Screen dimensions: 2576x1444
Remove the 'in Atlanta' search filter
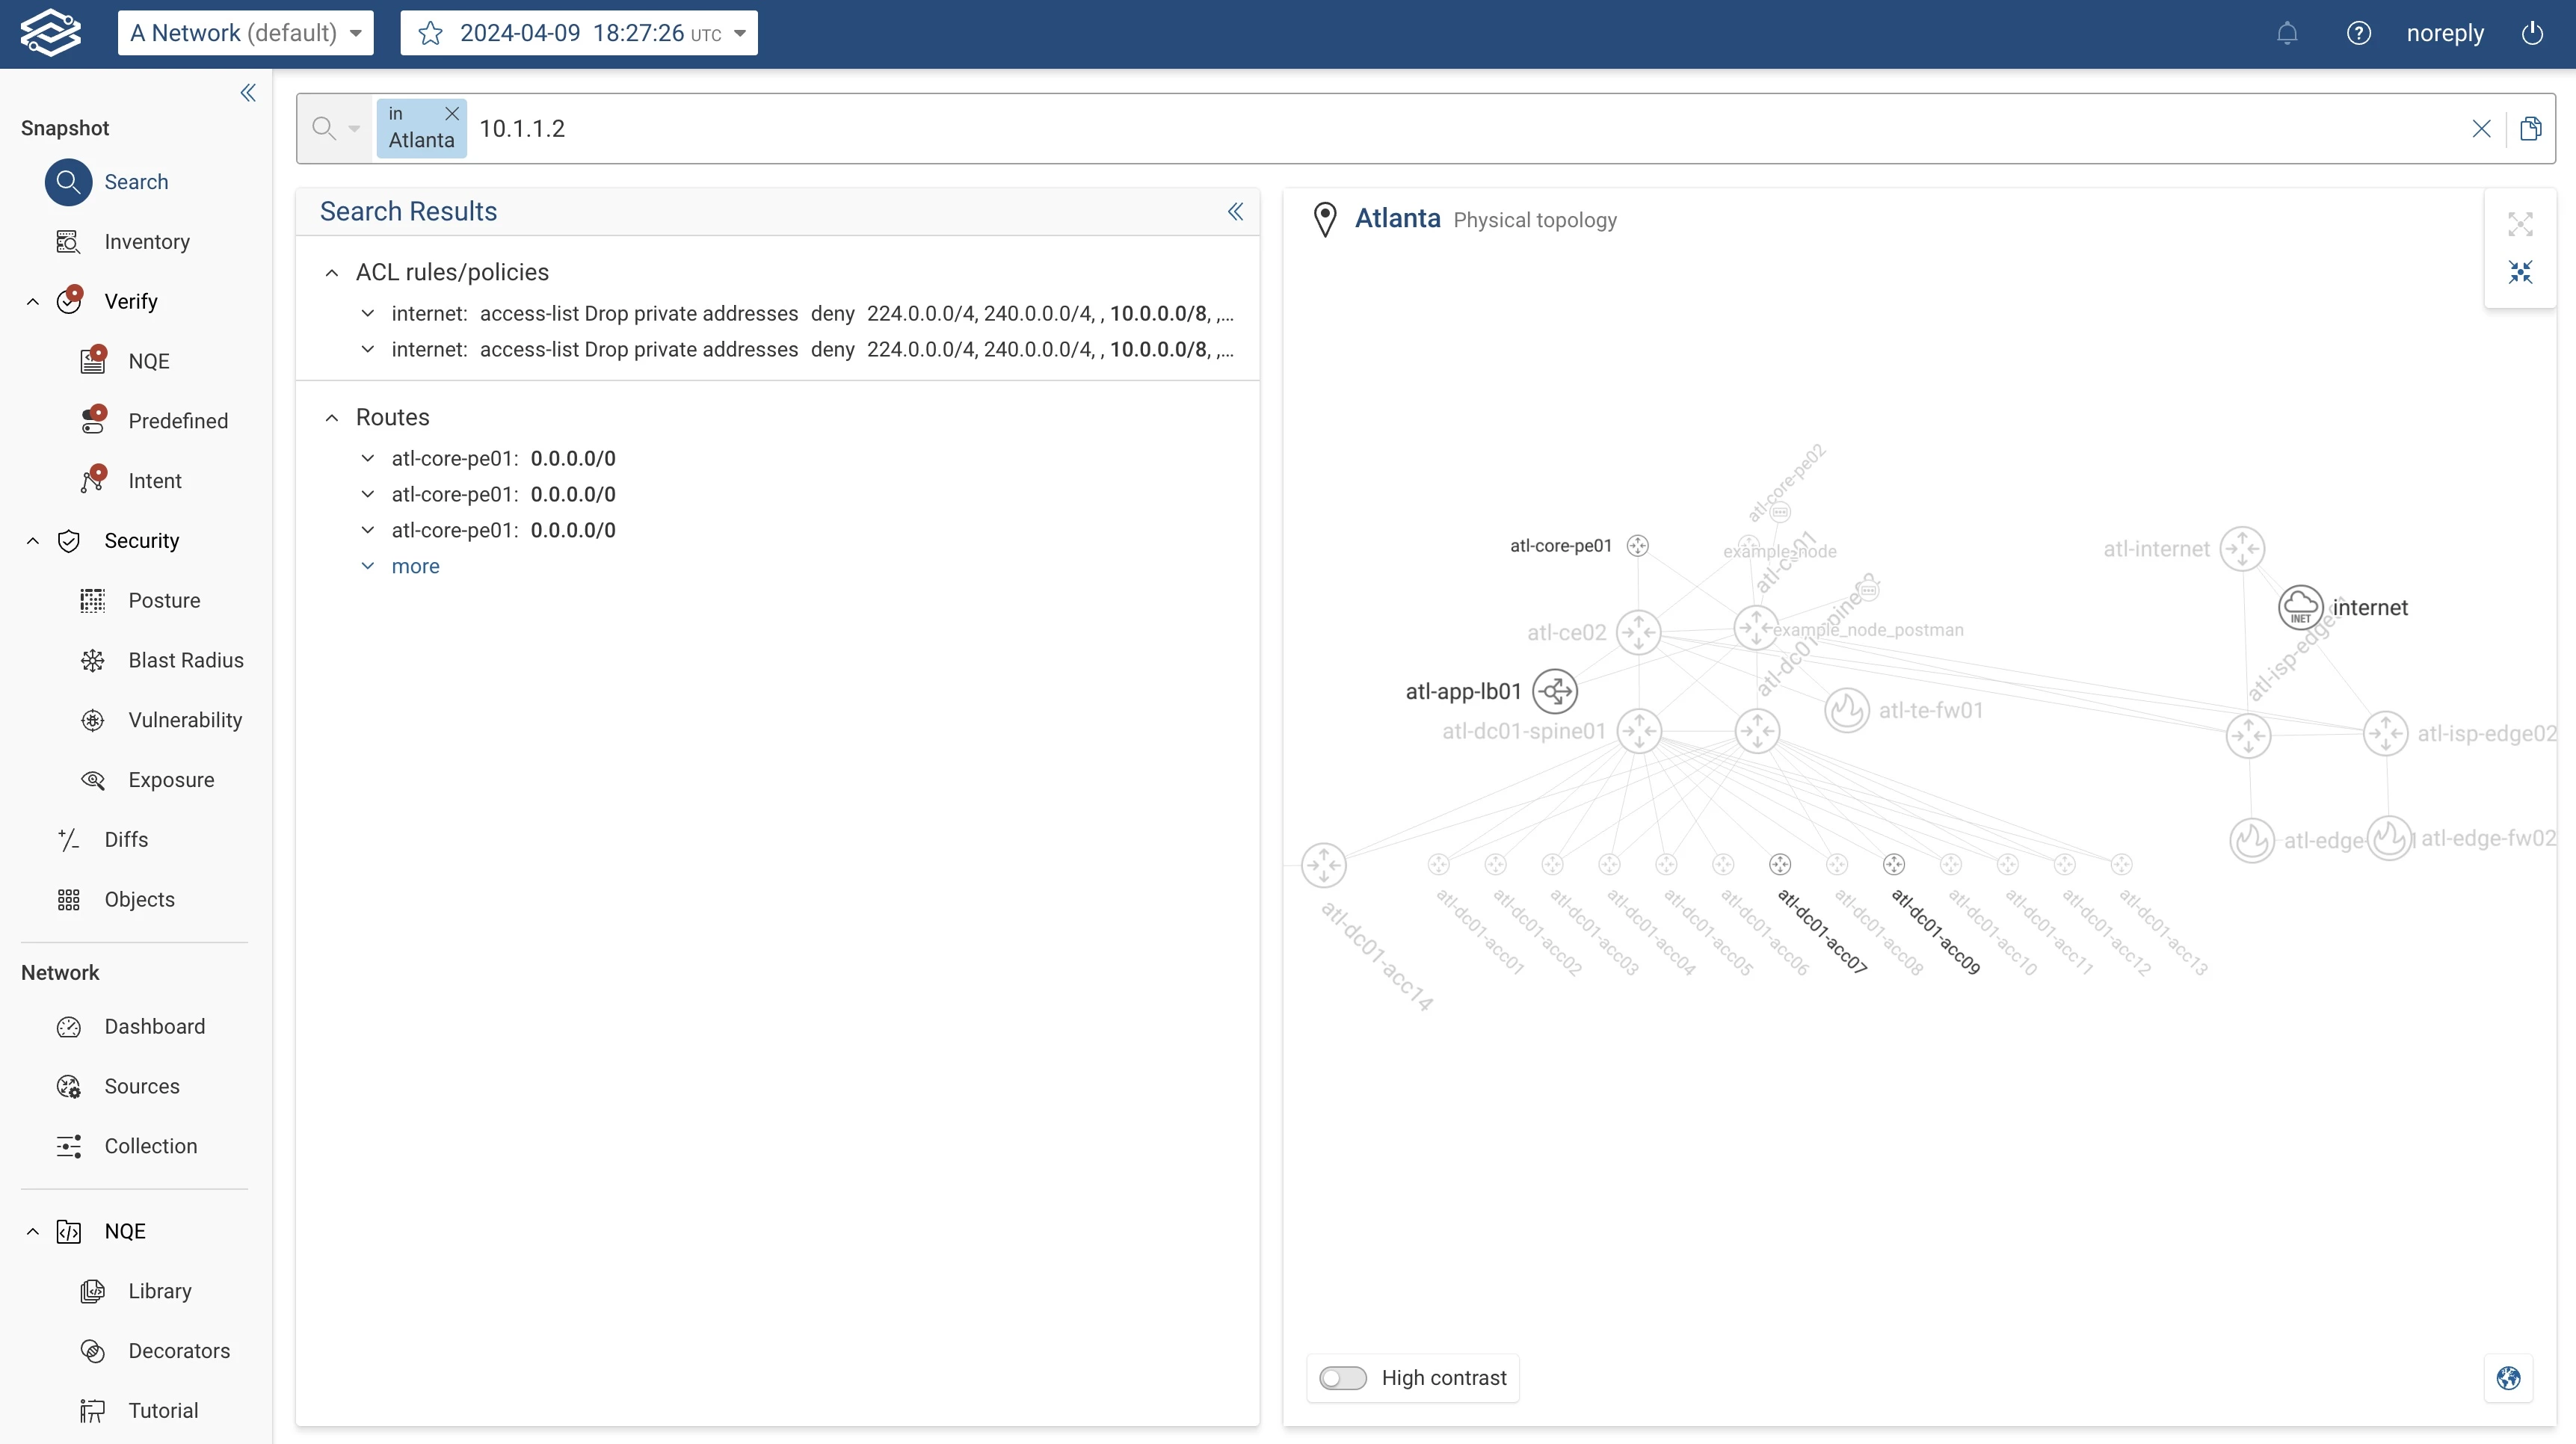452,114
